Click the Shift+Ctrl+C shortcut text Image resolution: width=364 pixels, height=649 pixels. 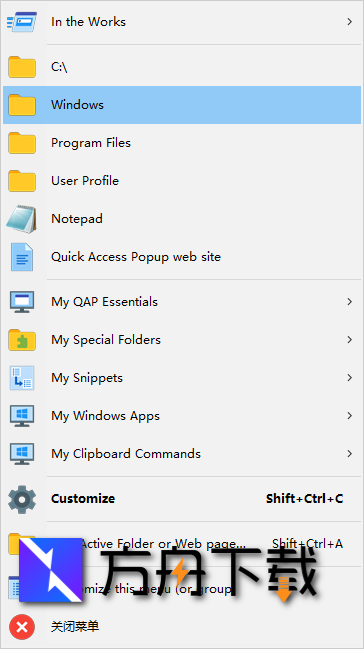(304, 499)
